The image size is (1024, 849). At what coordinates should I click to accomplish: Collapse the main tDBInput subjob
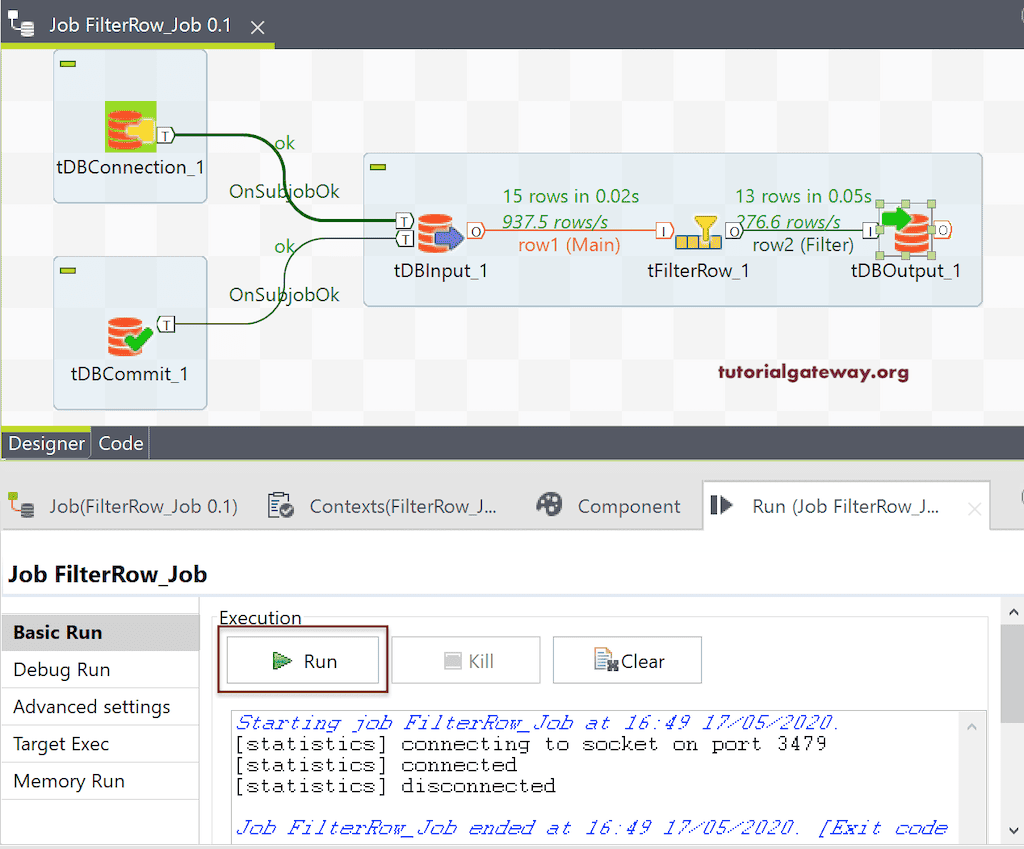click(x=378, y=165)
